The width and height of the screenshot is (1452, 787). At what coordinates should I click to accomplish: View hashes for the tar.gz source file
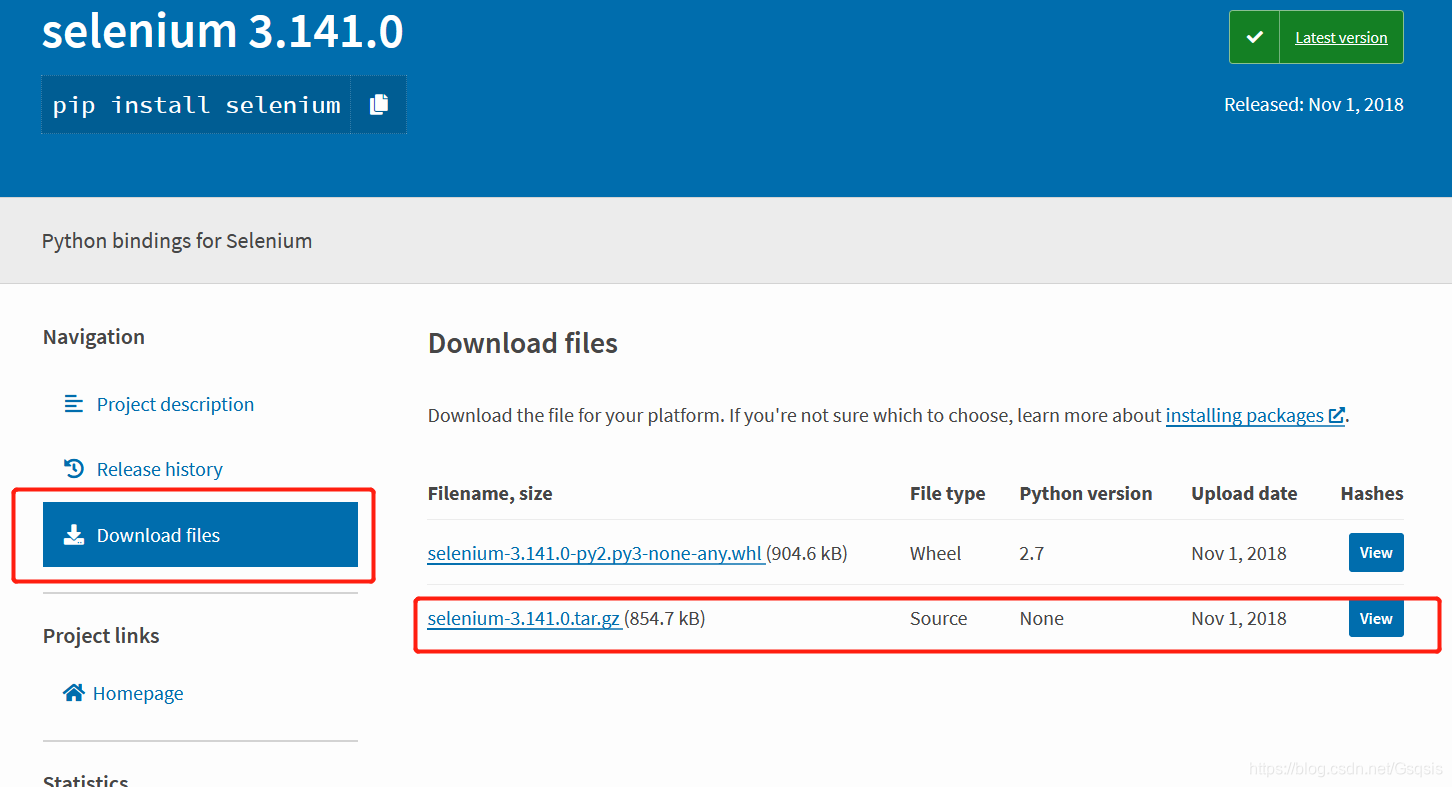coord(1376,618)
